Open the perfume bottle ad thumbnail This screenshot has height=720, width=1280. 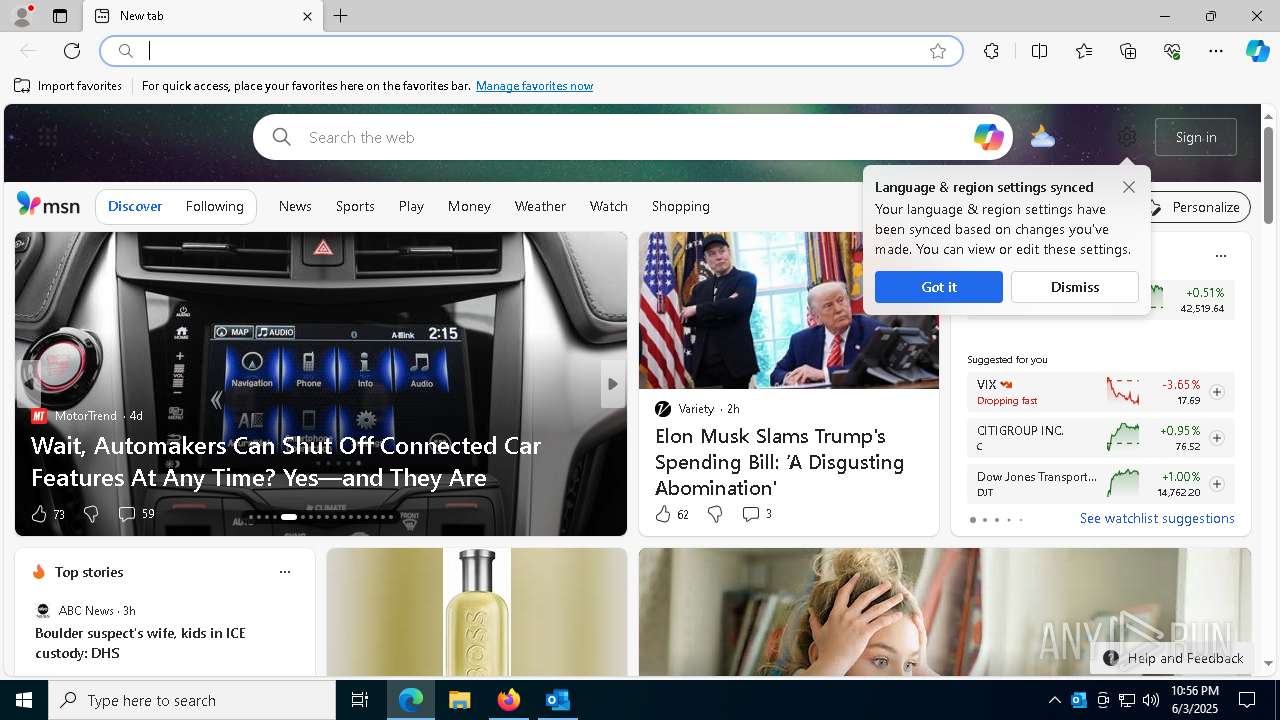(477, 612)
